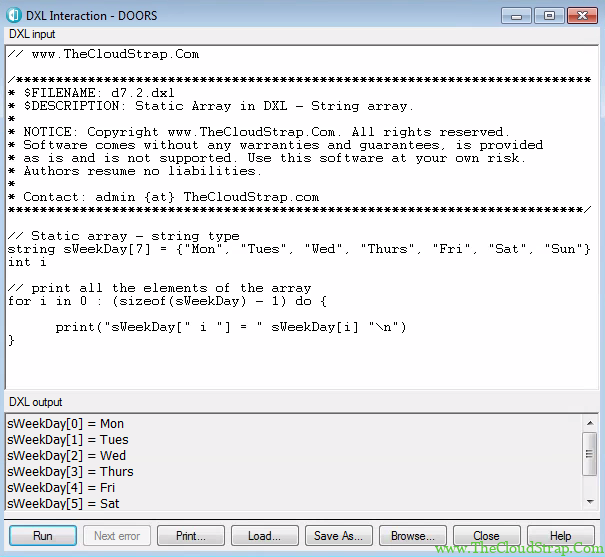The image size is (605, 557).
Task: Open the Print... dialog button
Action: point(191,536)
